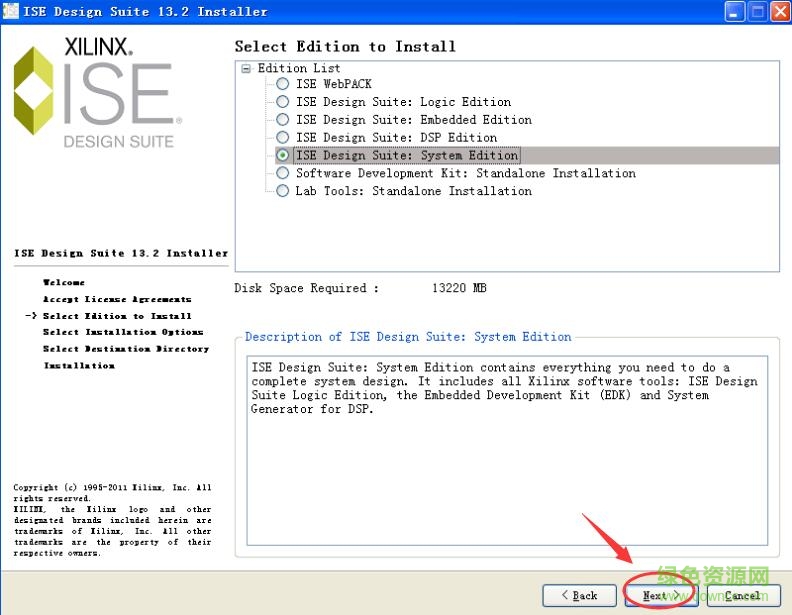792x615 pixels.
Task: Go back with the Back button
Action: [x=579, y=595]
